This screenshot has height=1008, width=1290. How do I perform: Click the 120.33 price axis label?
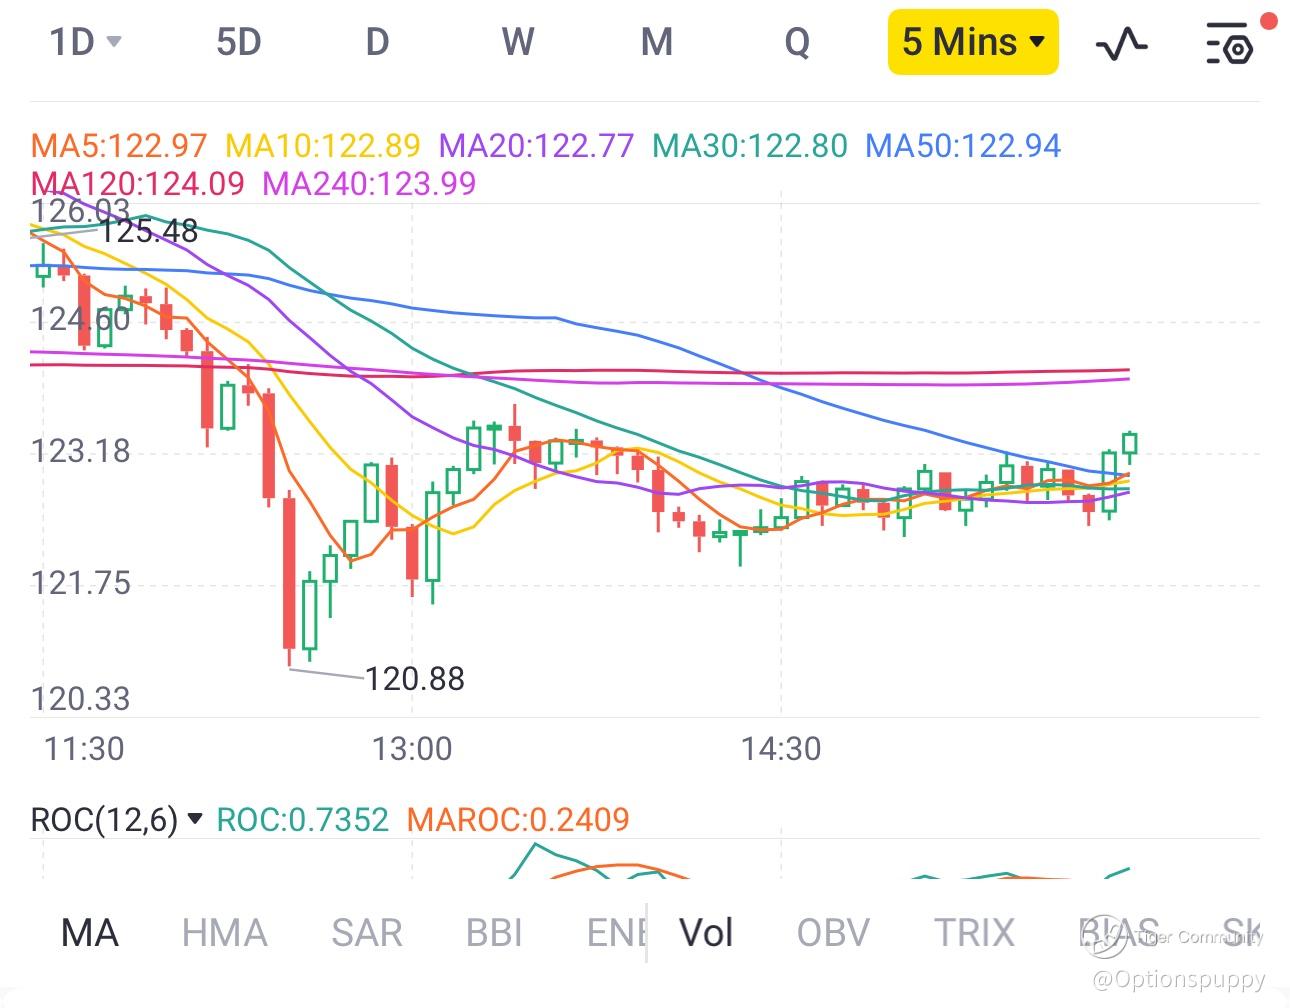(x=80, y=699)
